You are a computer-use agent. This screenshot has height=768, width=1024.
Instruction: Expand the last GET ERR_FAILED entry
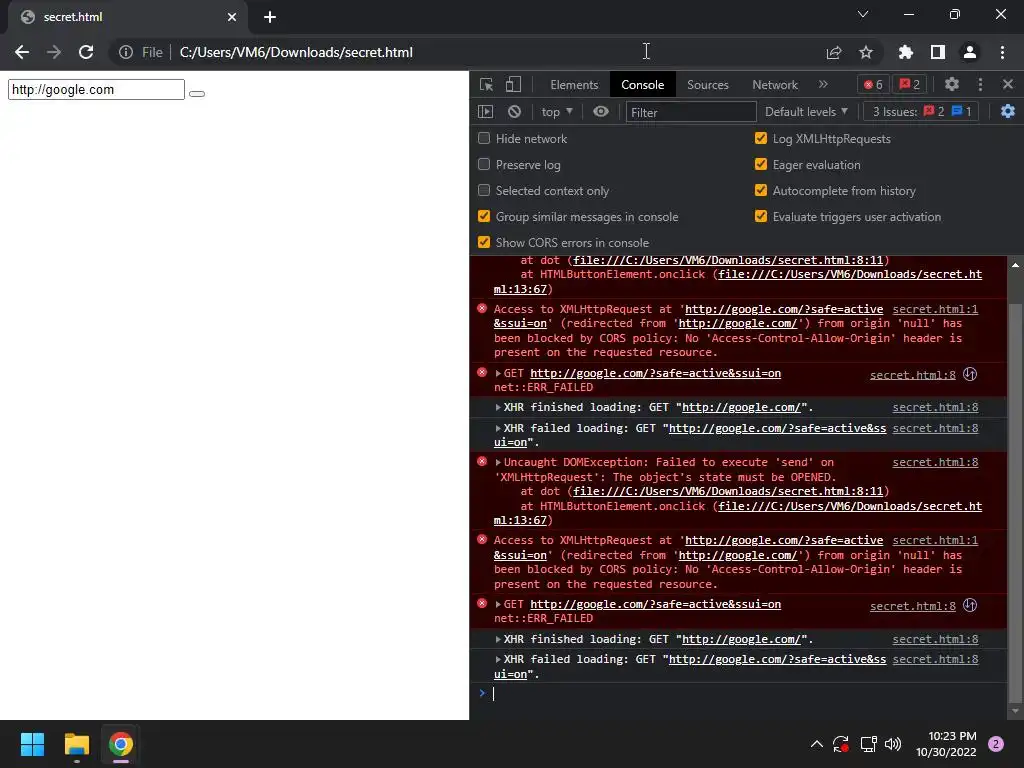click(498, 605)
